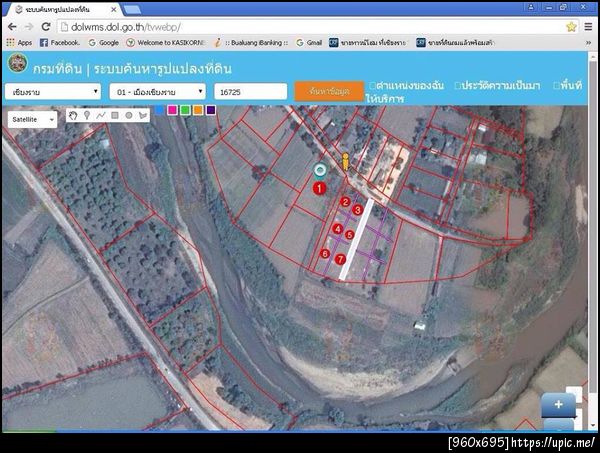Pick the pink color swatch

pos(172,110)
